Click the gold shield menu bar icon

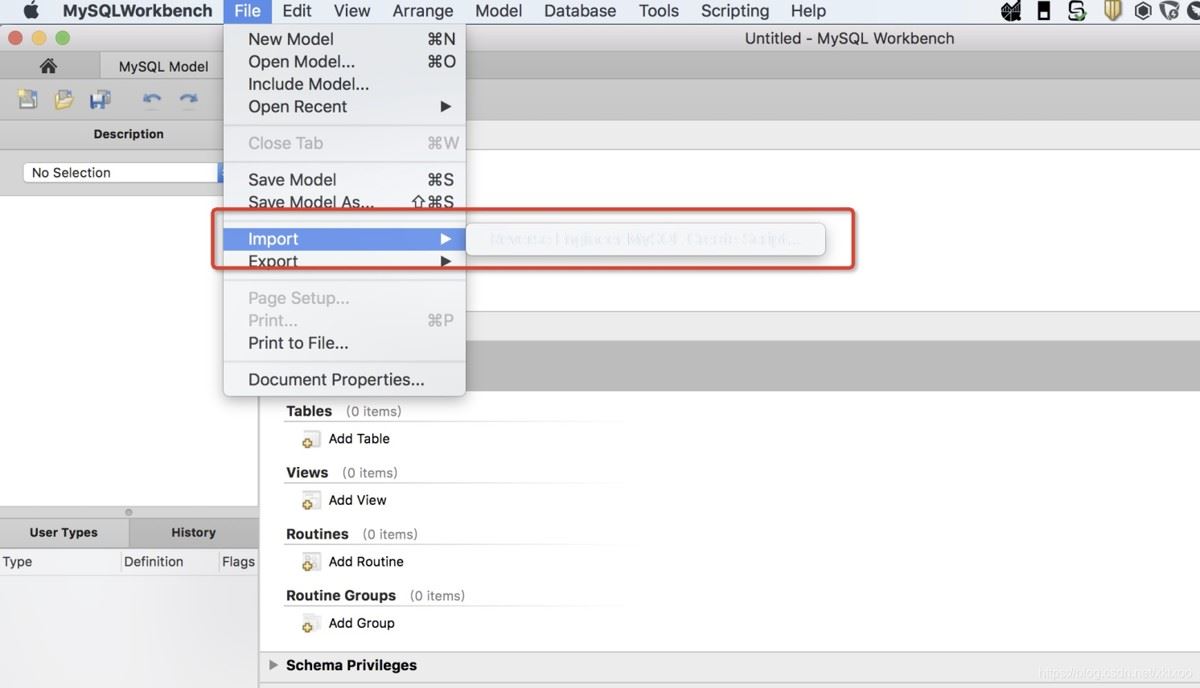click(1112, 11)
